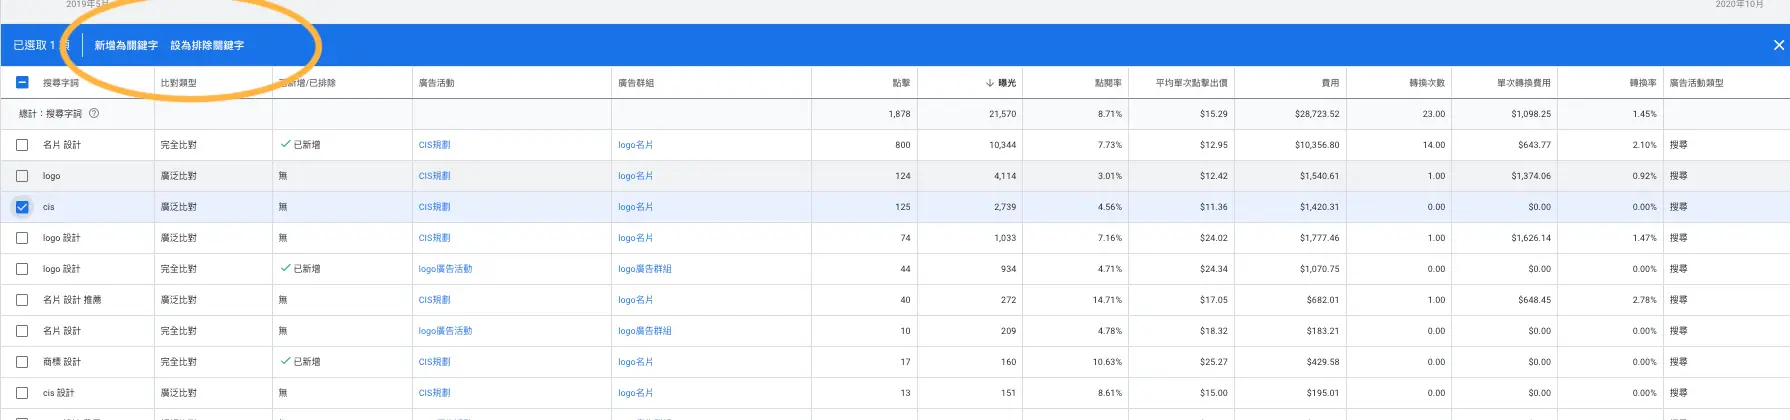The height and width of the screenshot is (420, 1790).
Task: Check the 名片 設計 row with 10 clicks
Action: 22,331
